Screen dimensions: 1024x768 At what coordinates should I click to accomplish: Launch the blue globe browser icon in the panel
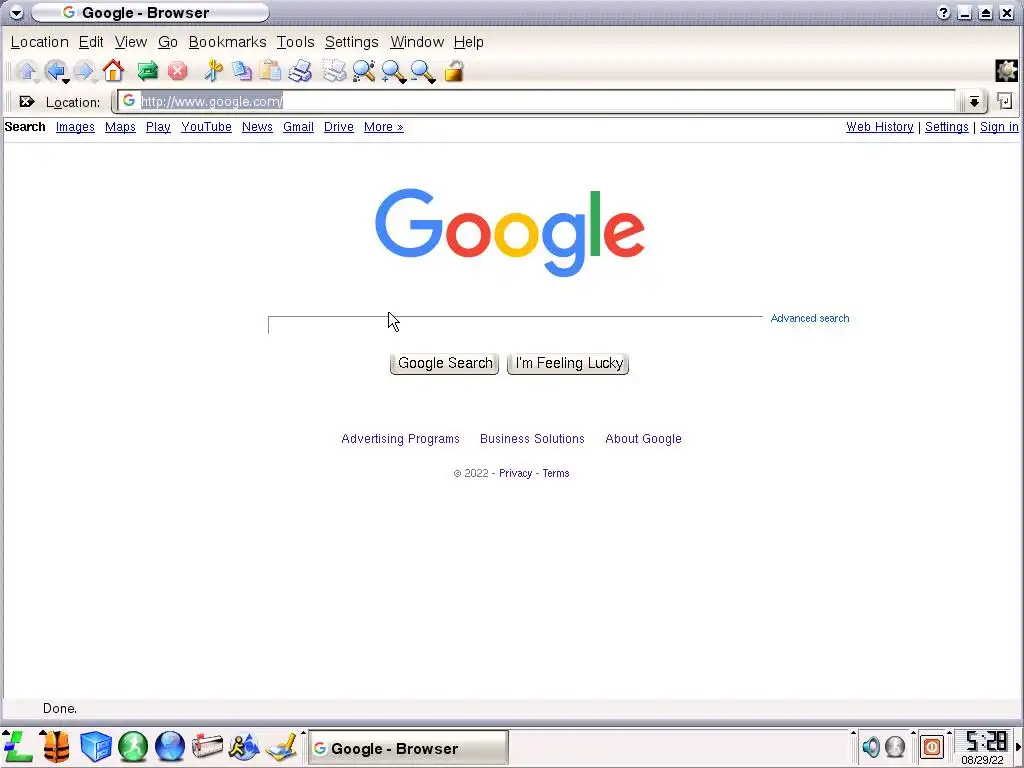point(170,746)
